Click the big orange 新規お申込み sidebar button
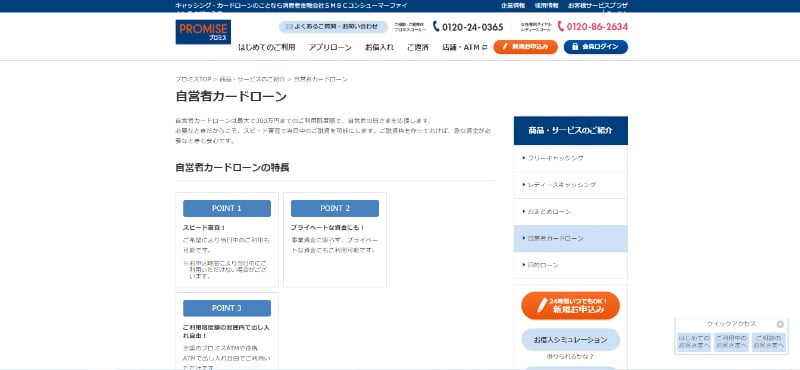Screen dimensions: 800x370 [570, 305]
